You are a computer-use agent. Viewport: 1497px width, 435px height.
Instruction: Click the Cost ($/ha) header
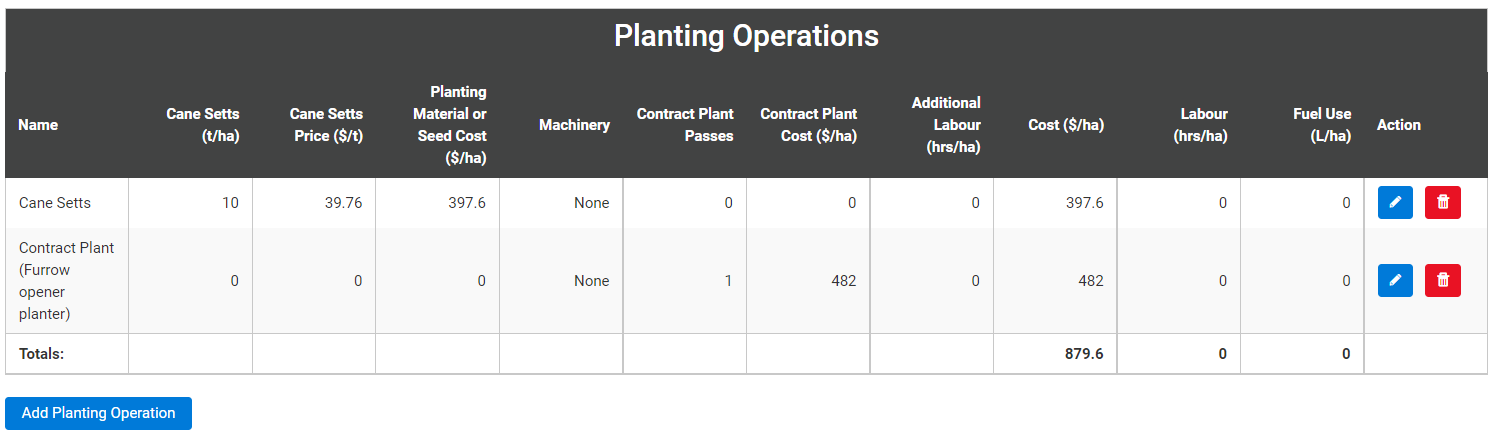1066,125
